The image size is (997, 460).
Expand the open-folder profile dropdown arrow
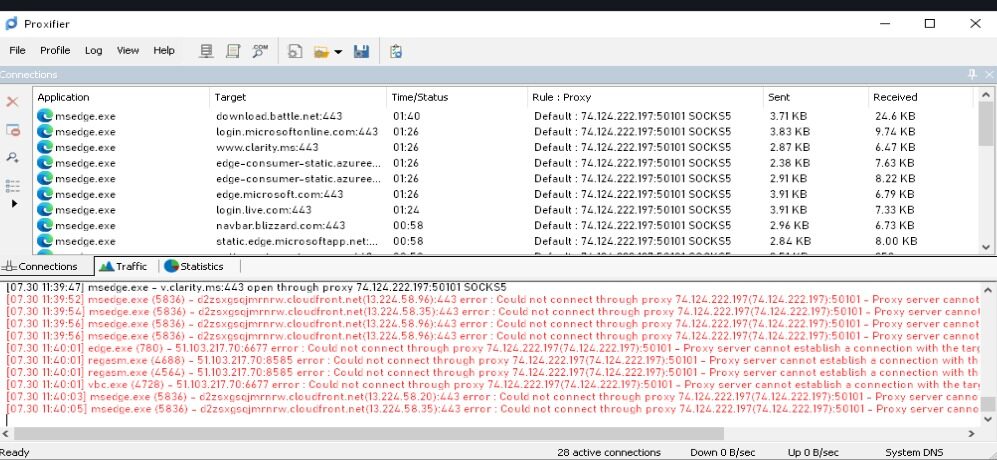coord(338,52)
